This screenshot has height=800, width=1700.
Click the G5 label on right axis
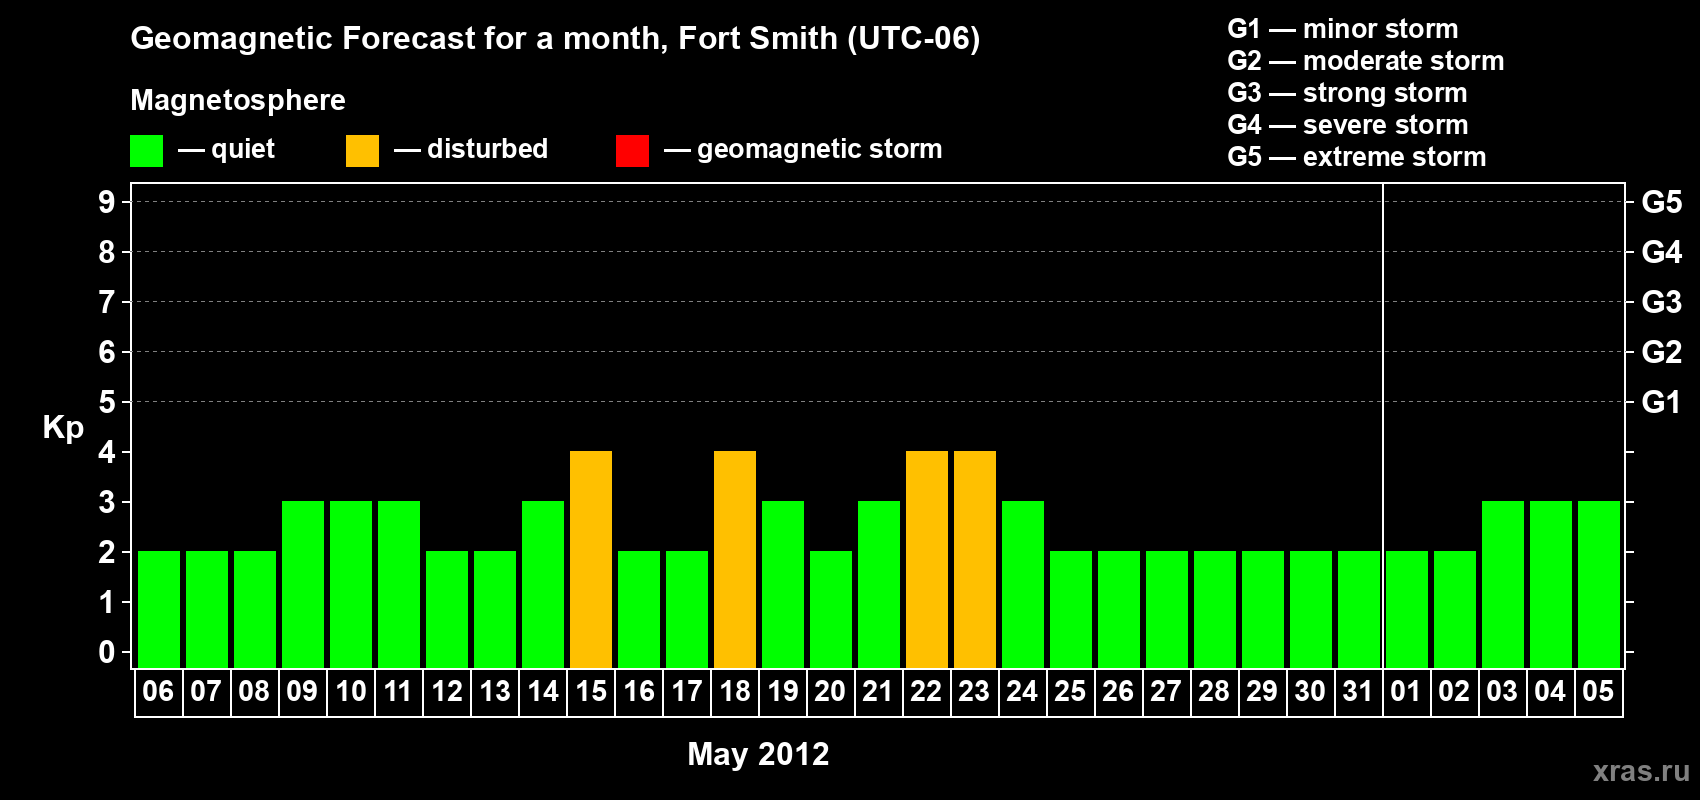[1661, 202]
